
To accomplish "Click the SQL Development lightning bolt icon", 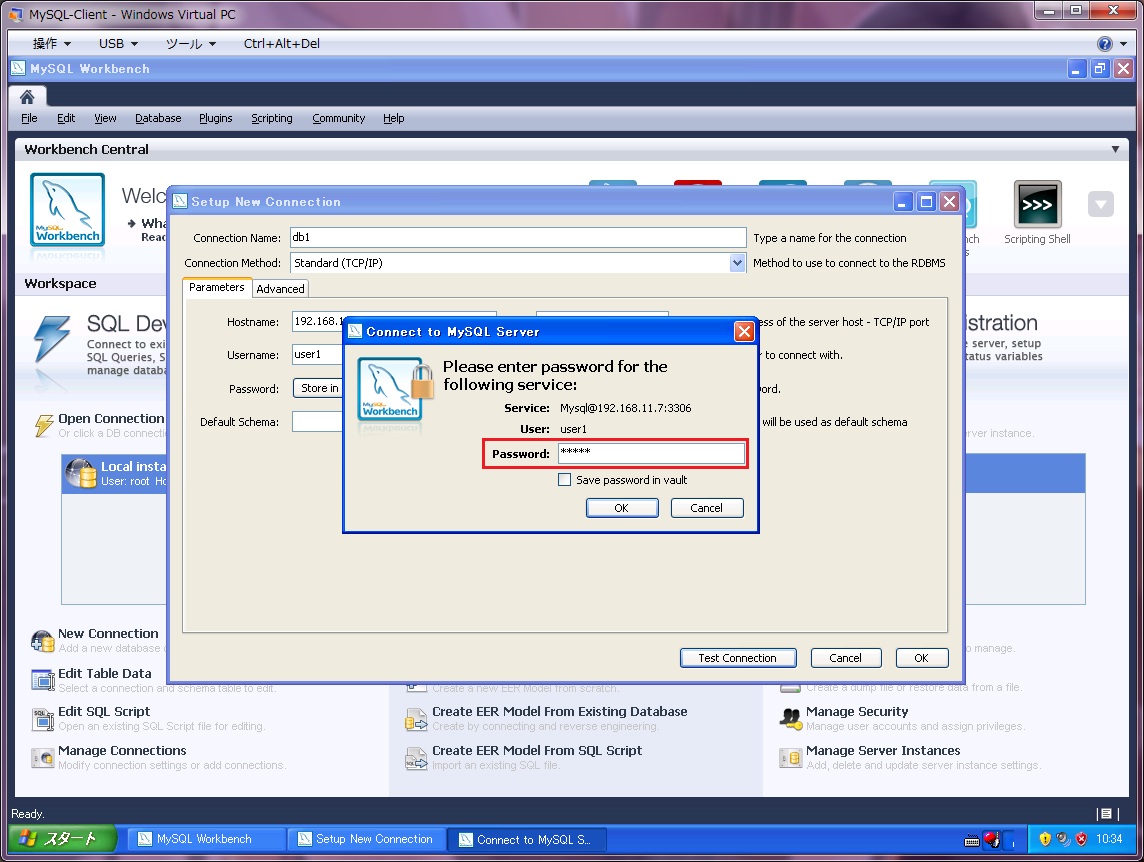I will (x=52, y=339).
